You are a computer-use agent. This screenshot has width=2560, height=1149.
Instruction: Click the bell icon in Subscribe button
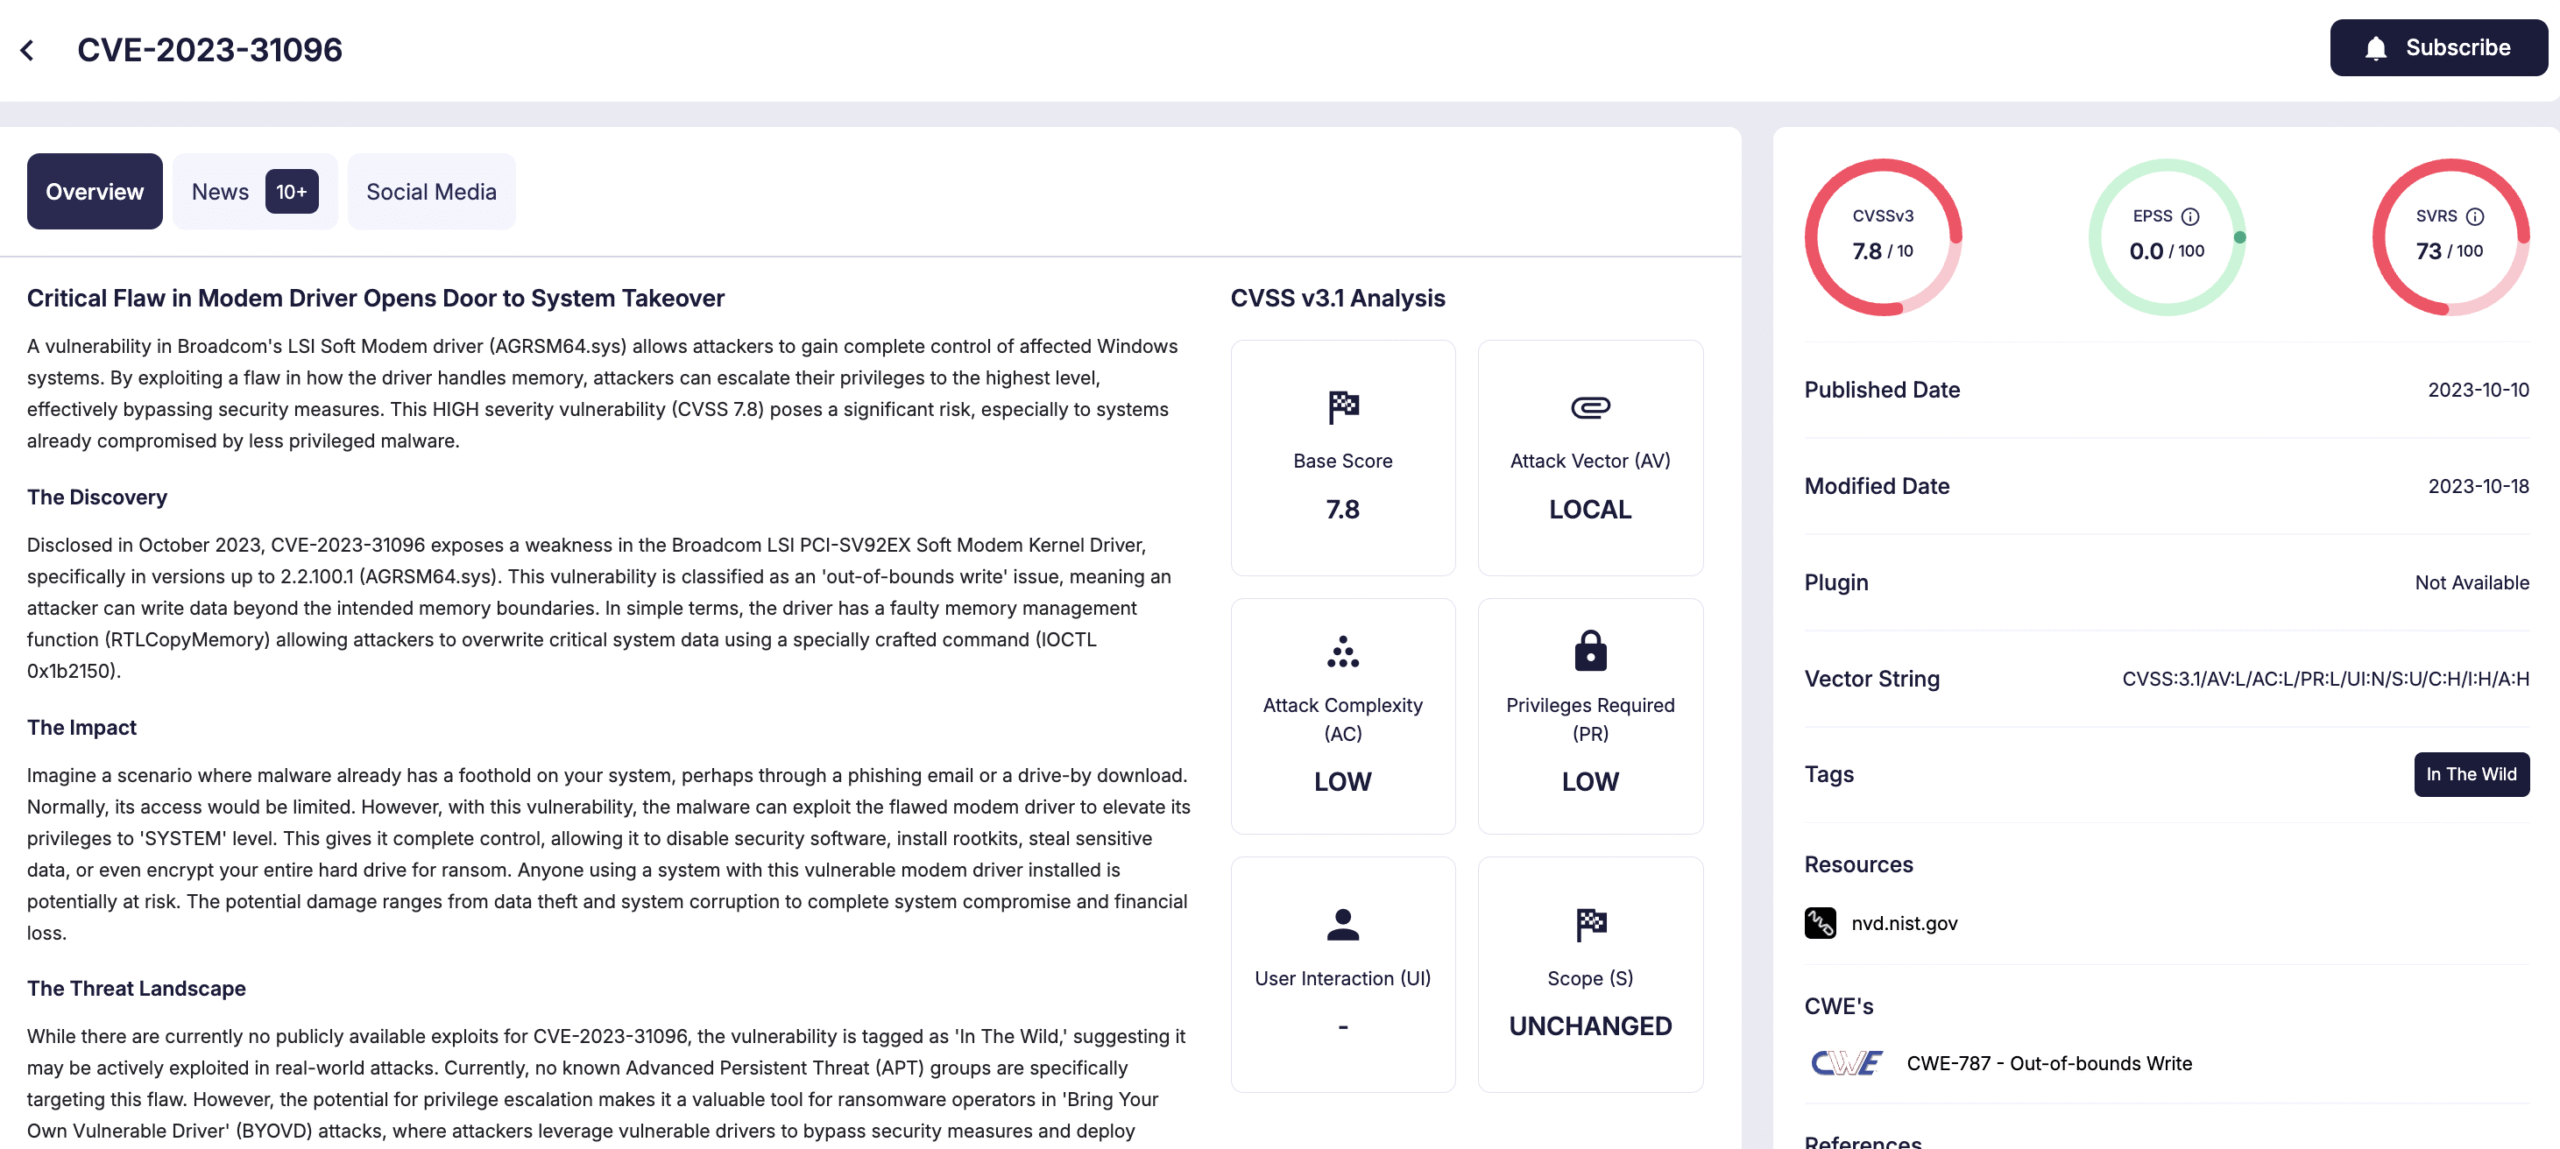tap(2376, 48)
